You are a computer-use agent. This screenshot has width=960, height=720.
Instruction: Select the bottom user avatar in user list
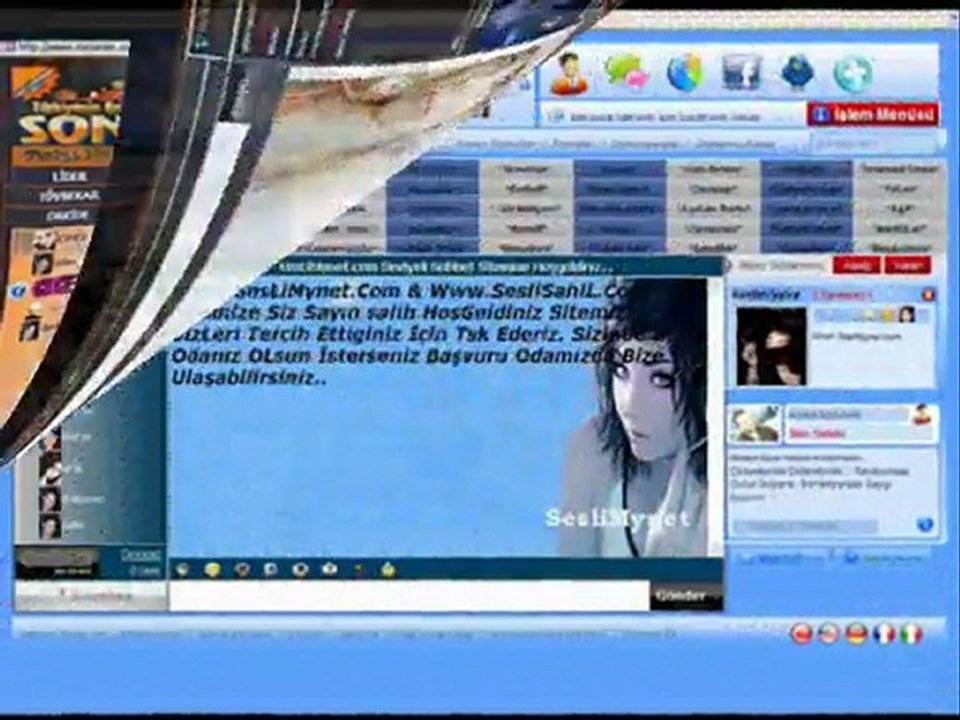[x=50, y=526]
